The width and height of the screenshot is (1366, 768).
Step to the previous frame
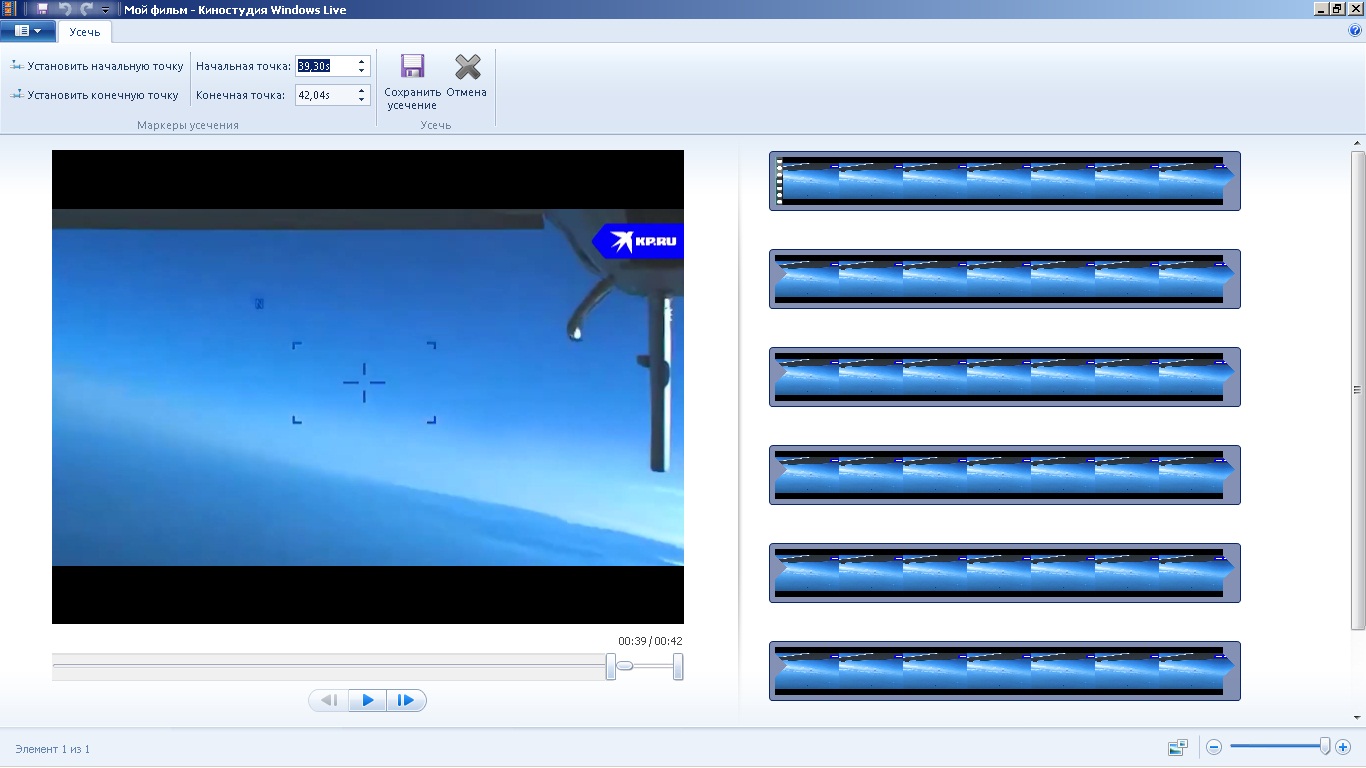[x=329, y=700]
